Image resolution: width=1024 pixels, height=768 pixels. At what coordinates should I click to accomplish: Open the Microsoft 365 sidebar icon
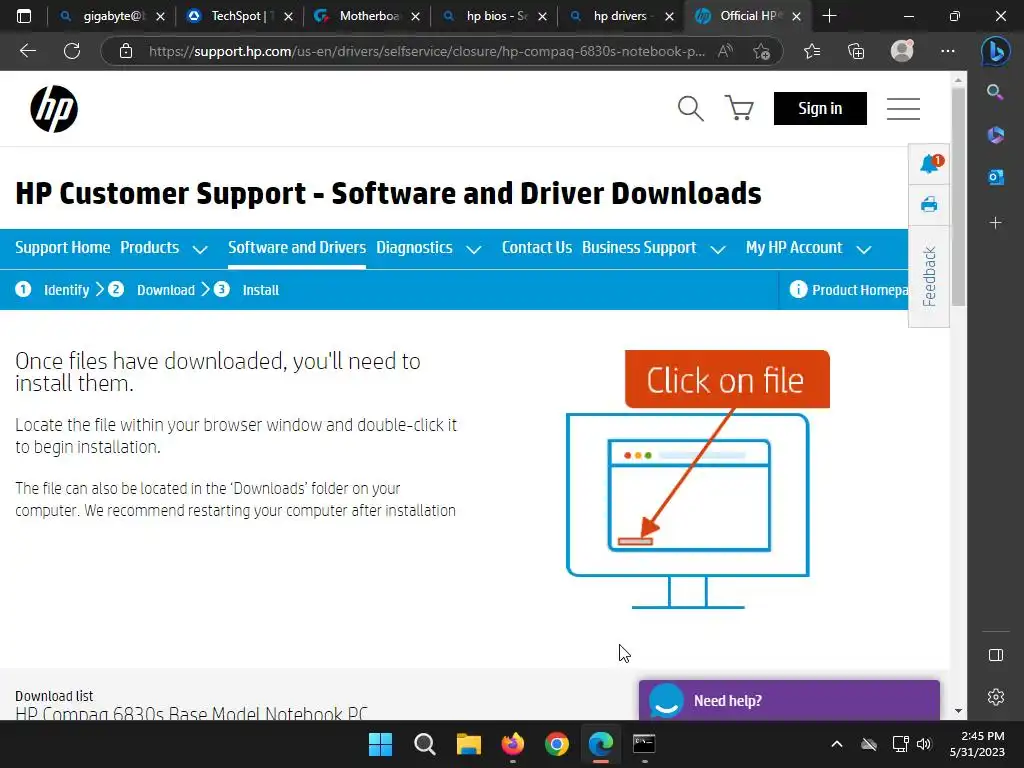(x=995, y=135)
